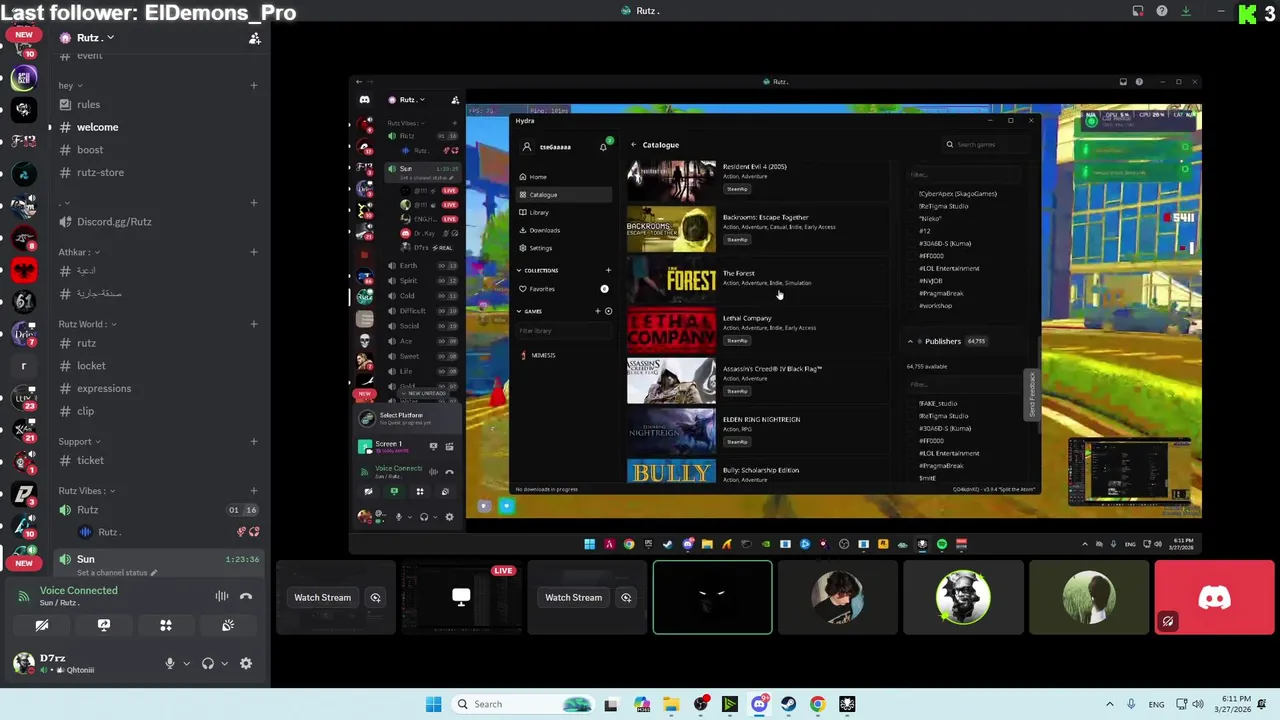The width and height of the screenshot is (1280, 720).
Task: Collapse the Rutz World category
Action: [x=87, y=324]
